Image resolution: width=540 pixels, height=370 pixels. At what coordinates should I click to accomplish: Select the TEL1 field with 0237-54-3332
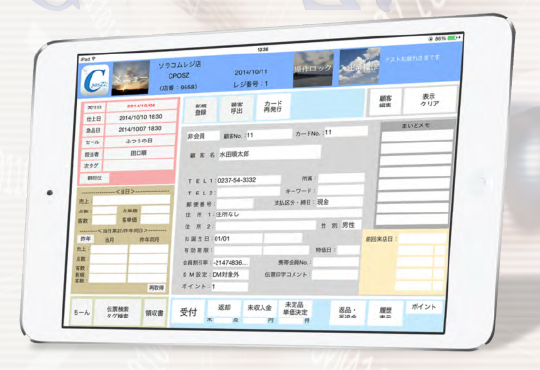pos(248,180)
